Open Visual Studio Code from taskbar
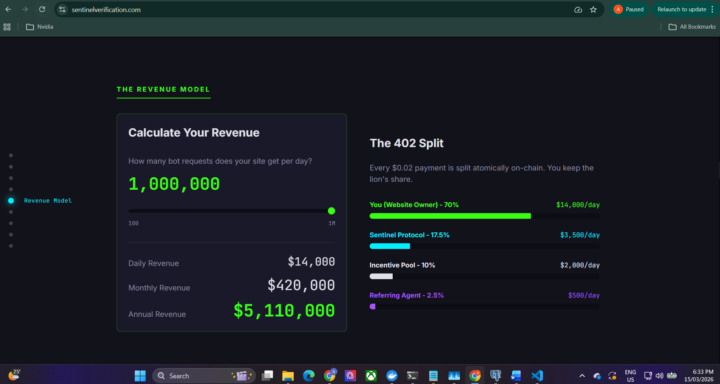Viewport: 720px width, 384px height. coord(537,376)
